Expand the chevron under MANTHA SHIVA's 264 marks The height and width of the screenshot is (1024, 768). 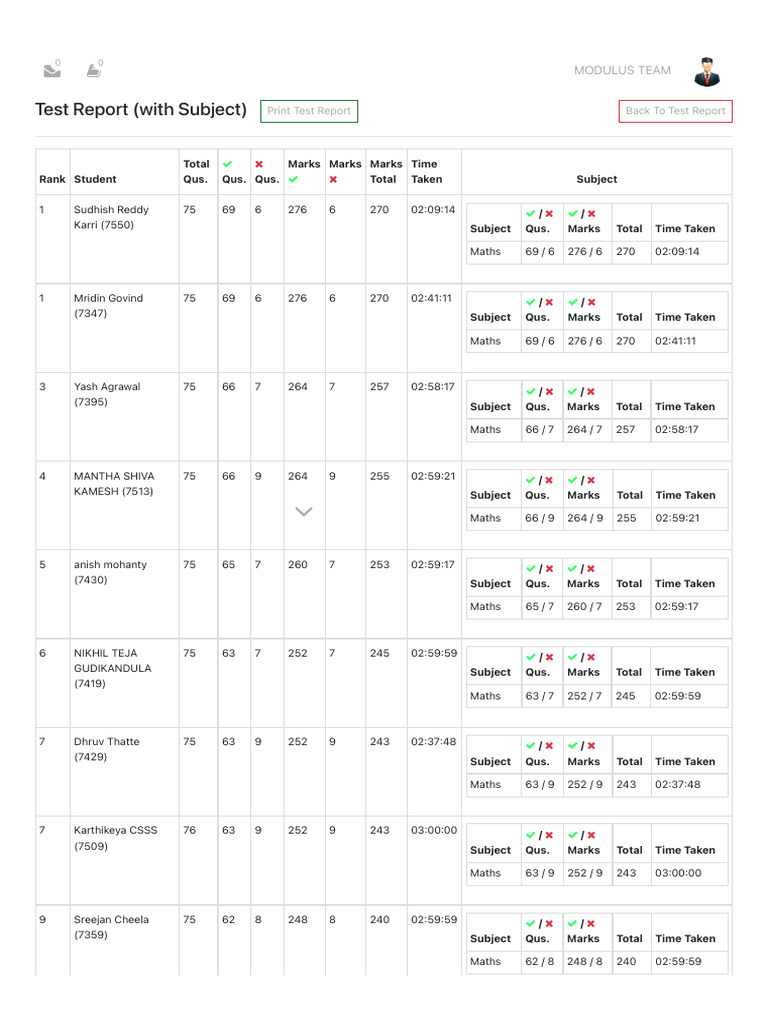(304, 511)
